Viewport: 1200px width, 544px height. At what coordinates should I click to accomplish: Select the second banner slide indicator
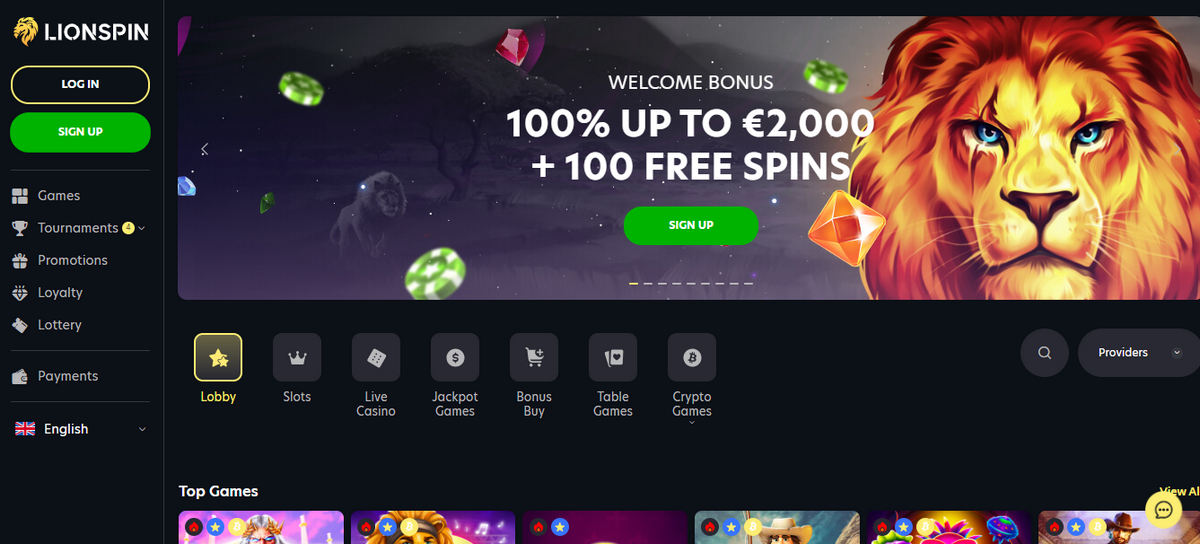[648, 284]
